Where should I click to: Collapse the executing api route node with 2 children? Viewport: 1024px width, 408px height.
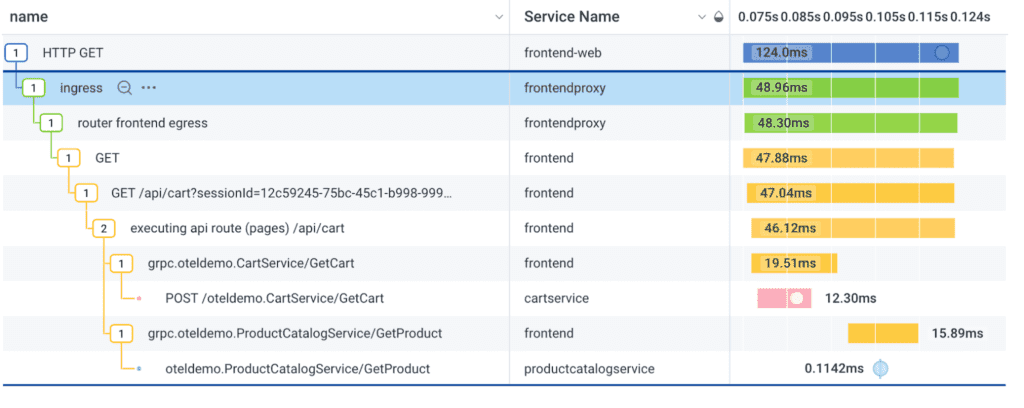103,228
